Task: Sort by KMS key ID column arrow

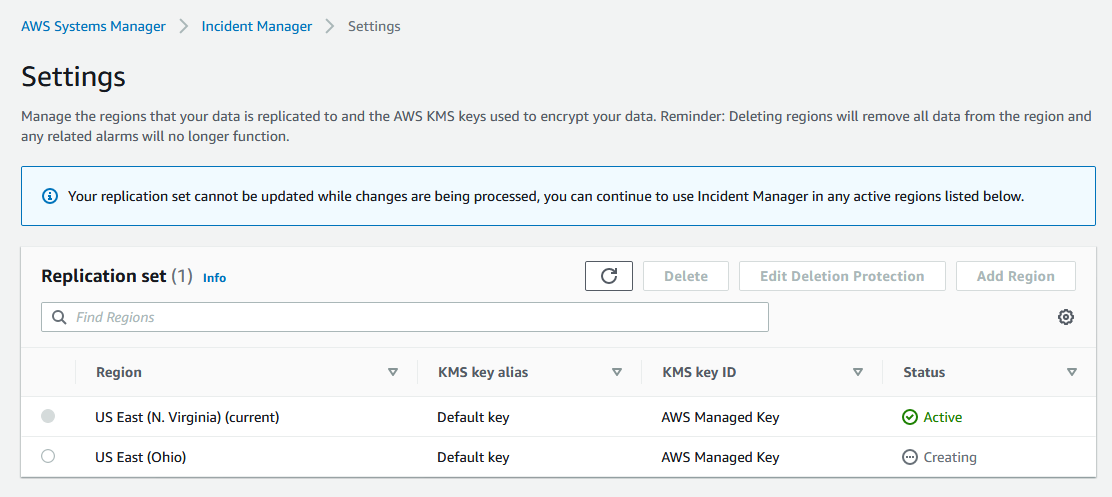Action: click(x=858, y=372)
